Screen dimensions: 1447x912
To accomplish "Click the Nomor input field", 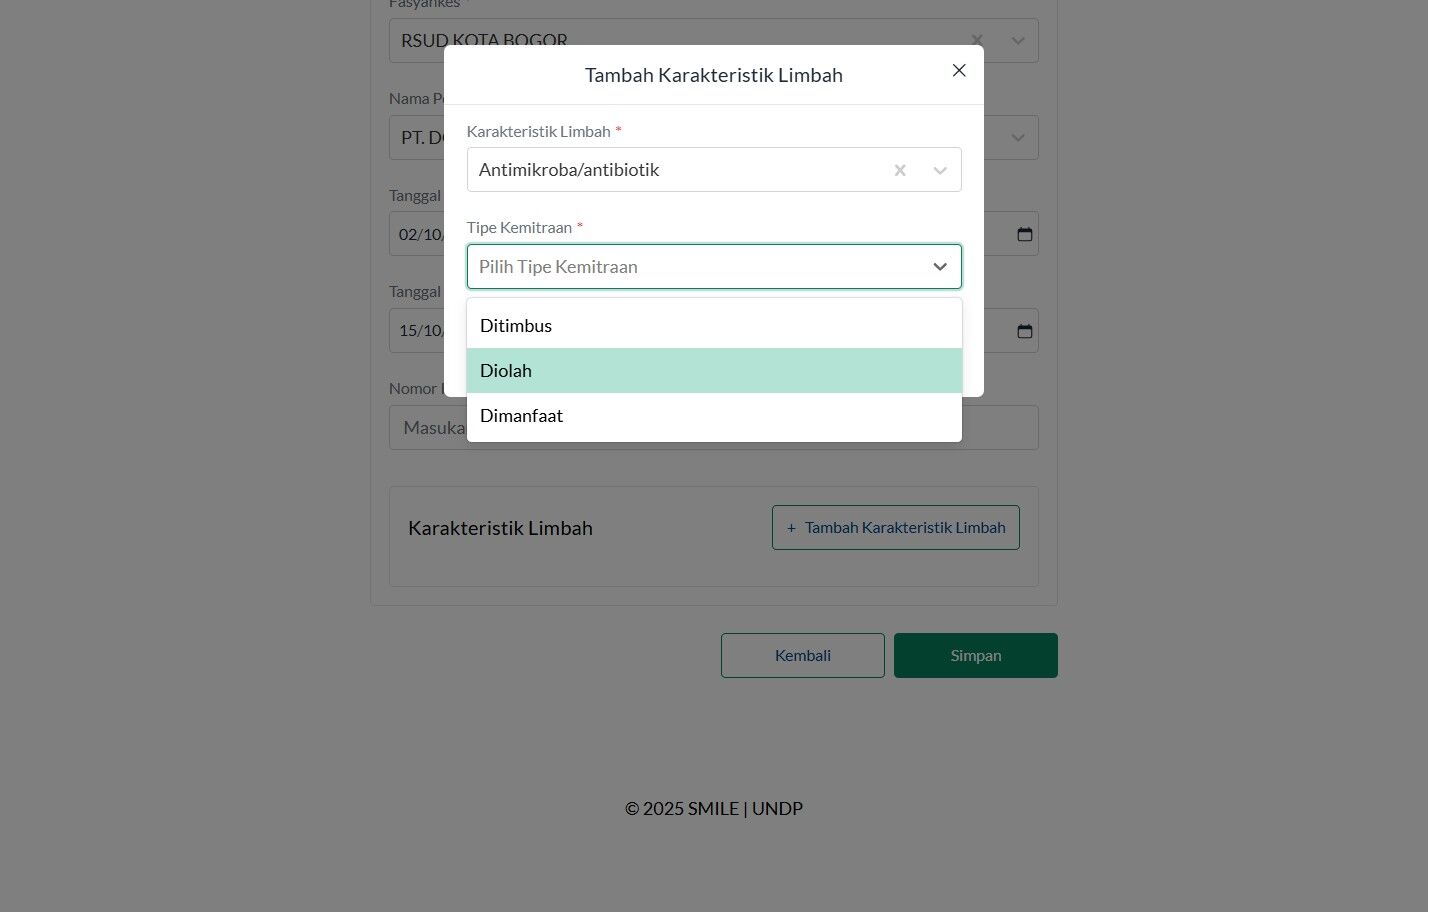I will pos(714,428).
